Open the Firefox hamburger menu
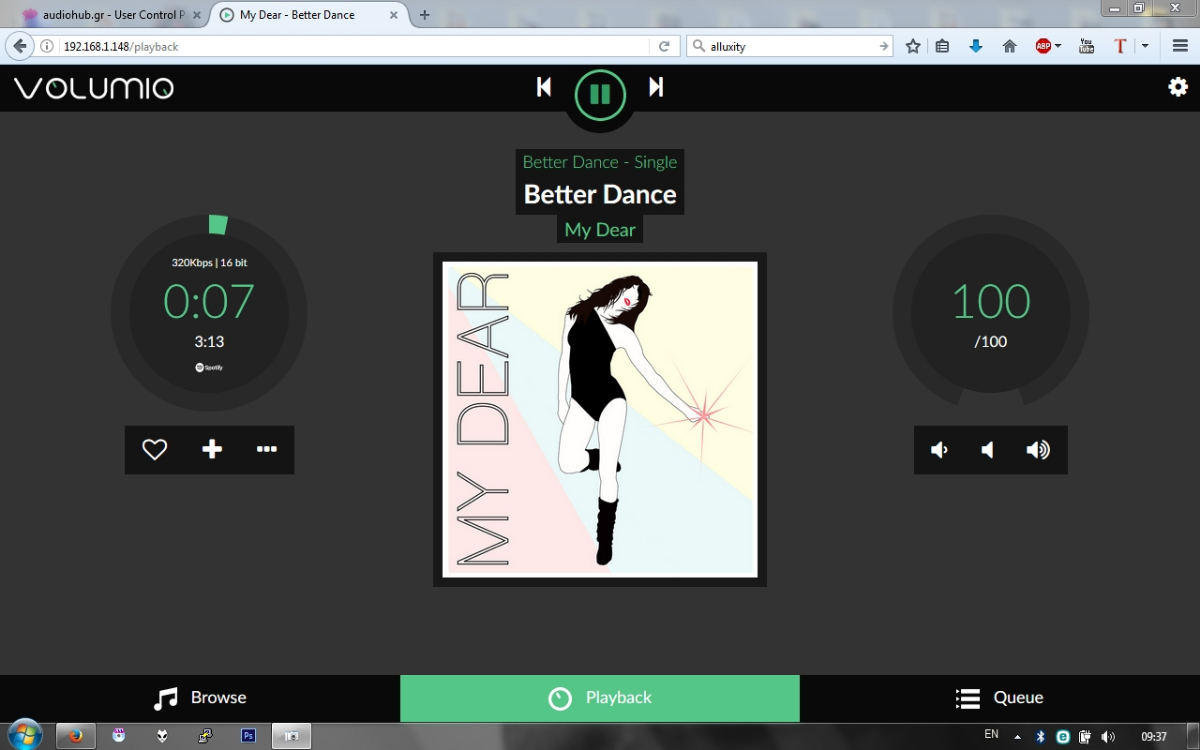This screenshot has height=750, width=1200. [x=1178, y=45]
